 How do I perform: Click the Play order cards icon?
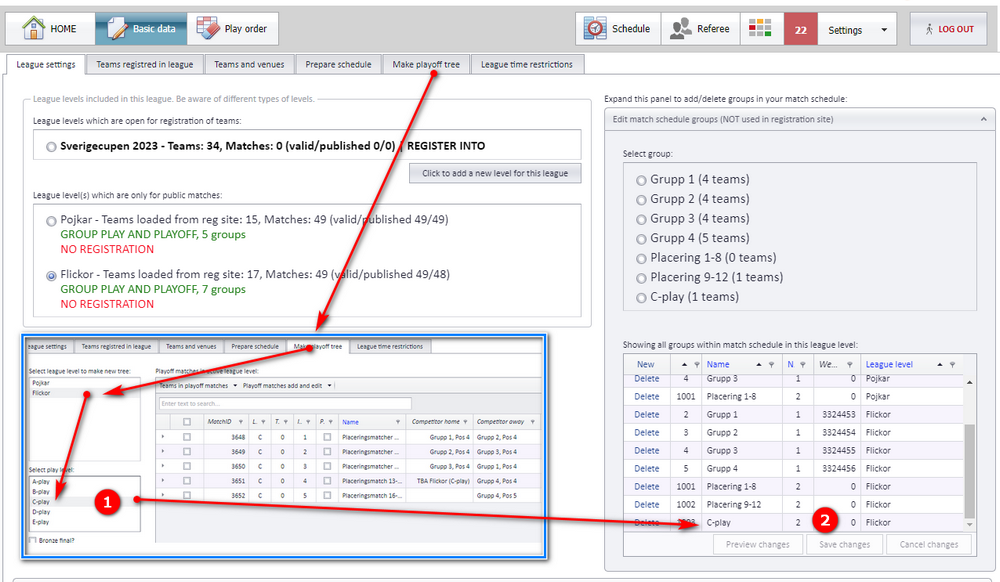click(x=208, y=28)
